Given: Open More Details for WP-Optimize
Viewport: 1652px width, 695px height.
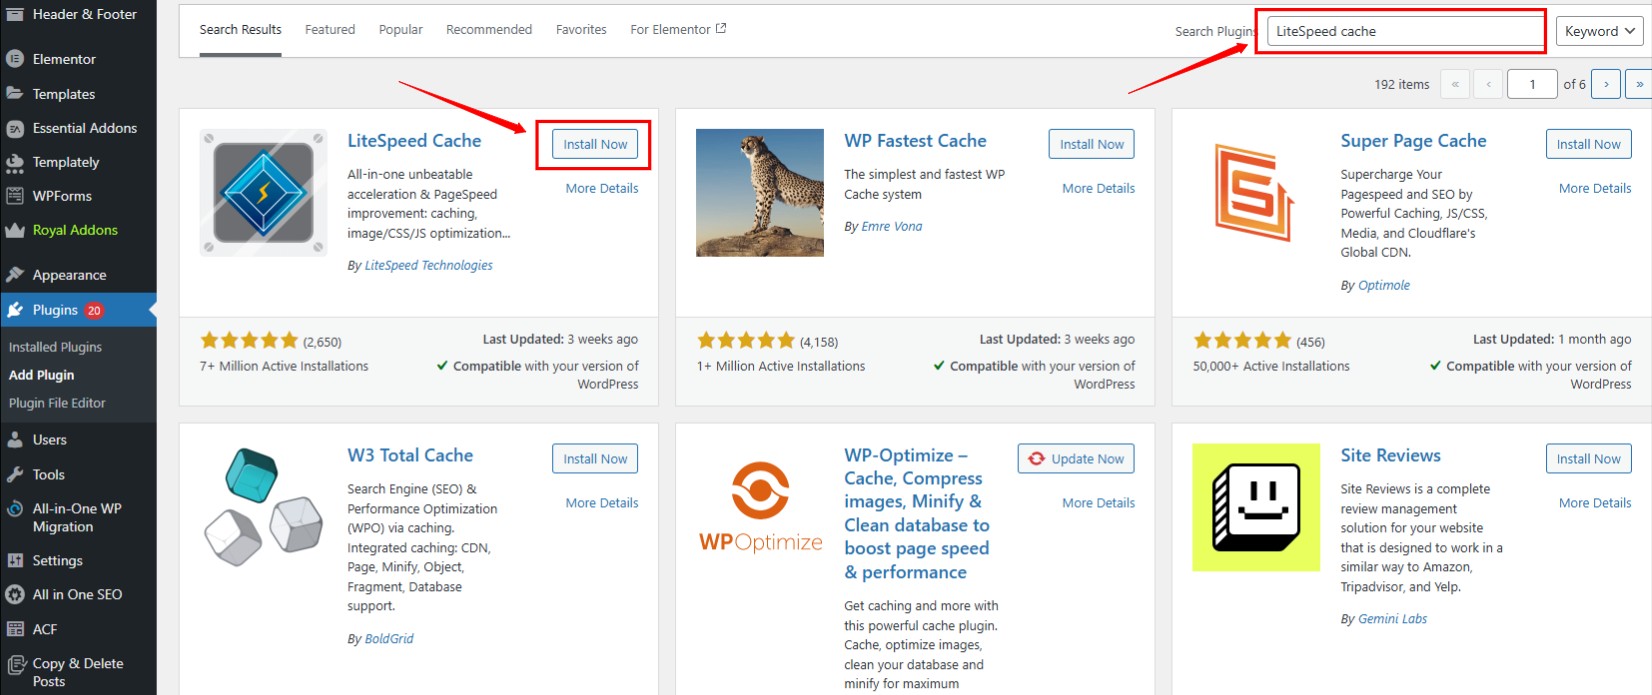Looking at the screenshot, I should (x=1098, y=503).
